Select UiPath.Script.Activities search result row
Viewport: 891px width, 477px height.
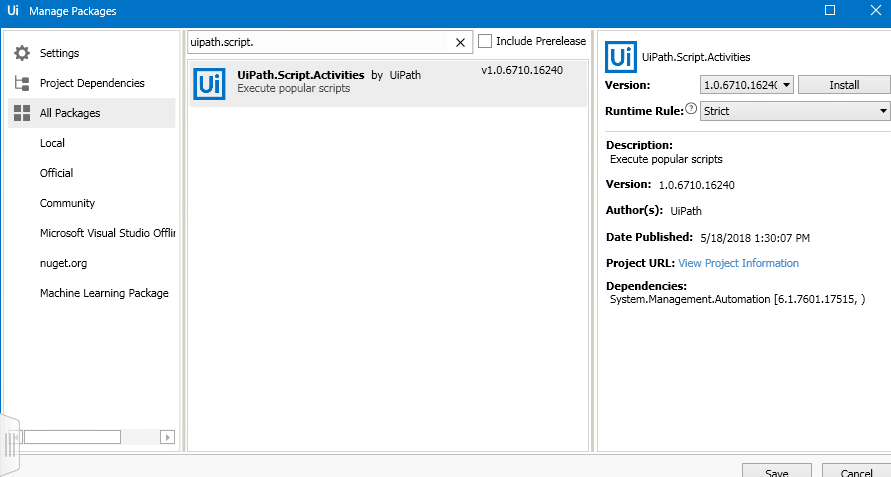388,84
